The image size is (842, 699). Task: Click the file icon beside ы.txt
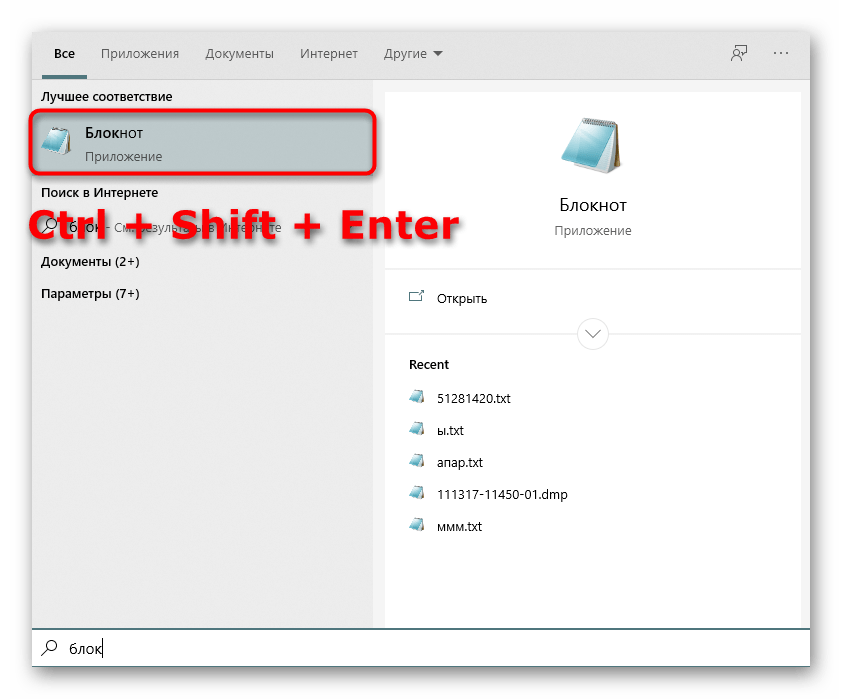[x=417, y=429]
